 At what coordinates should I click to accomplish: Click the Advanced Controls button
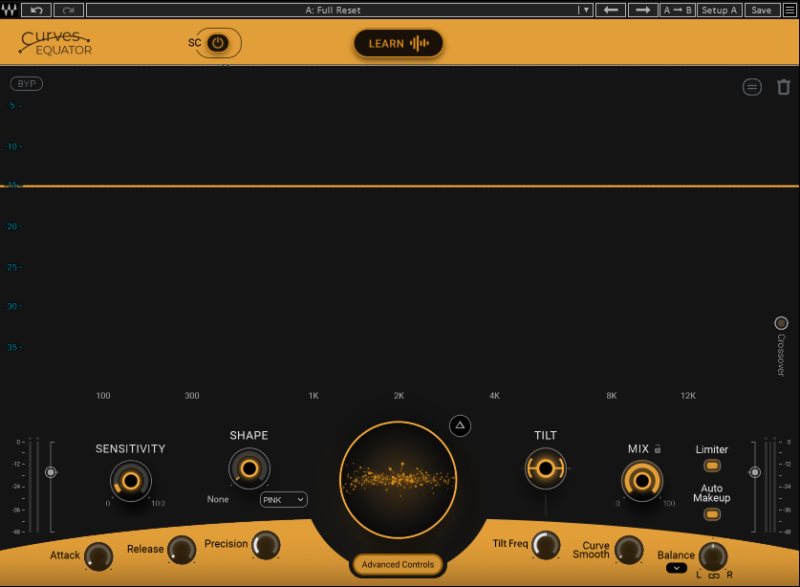[x=398, y=564]
